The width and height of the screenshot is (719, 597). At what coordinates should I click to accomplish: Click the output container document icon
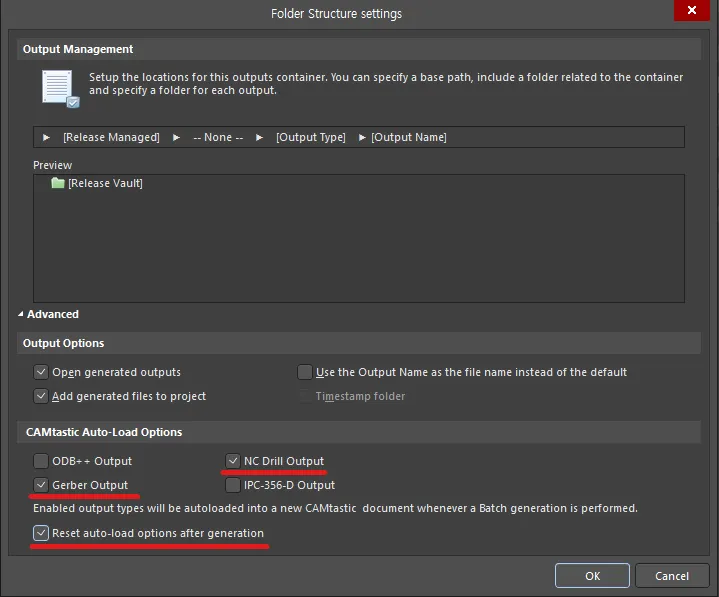tap(61, 88)
